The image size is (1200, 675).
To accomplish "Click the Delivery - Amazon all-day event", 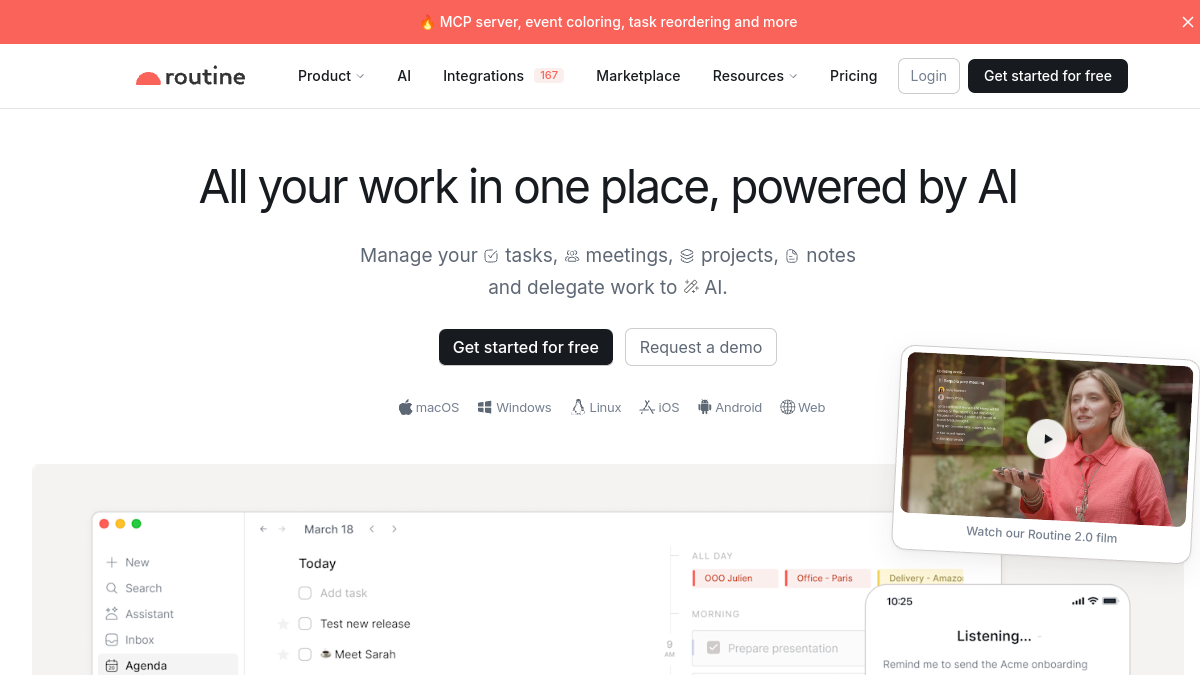I will tap(919, 578).
